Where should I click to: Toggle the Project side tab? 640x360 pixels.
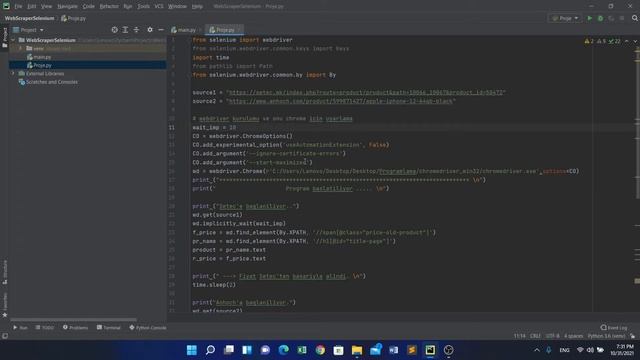(5, 38)
